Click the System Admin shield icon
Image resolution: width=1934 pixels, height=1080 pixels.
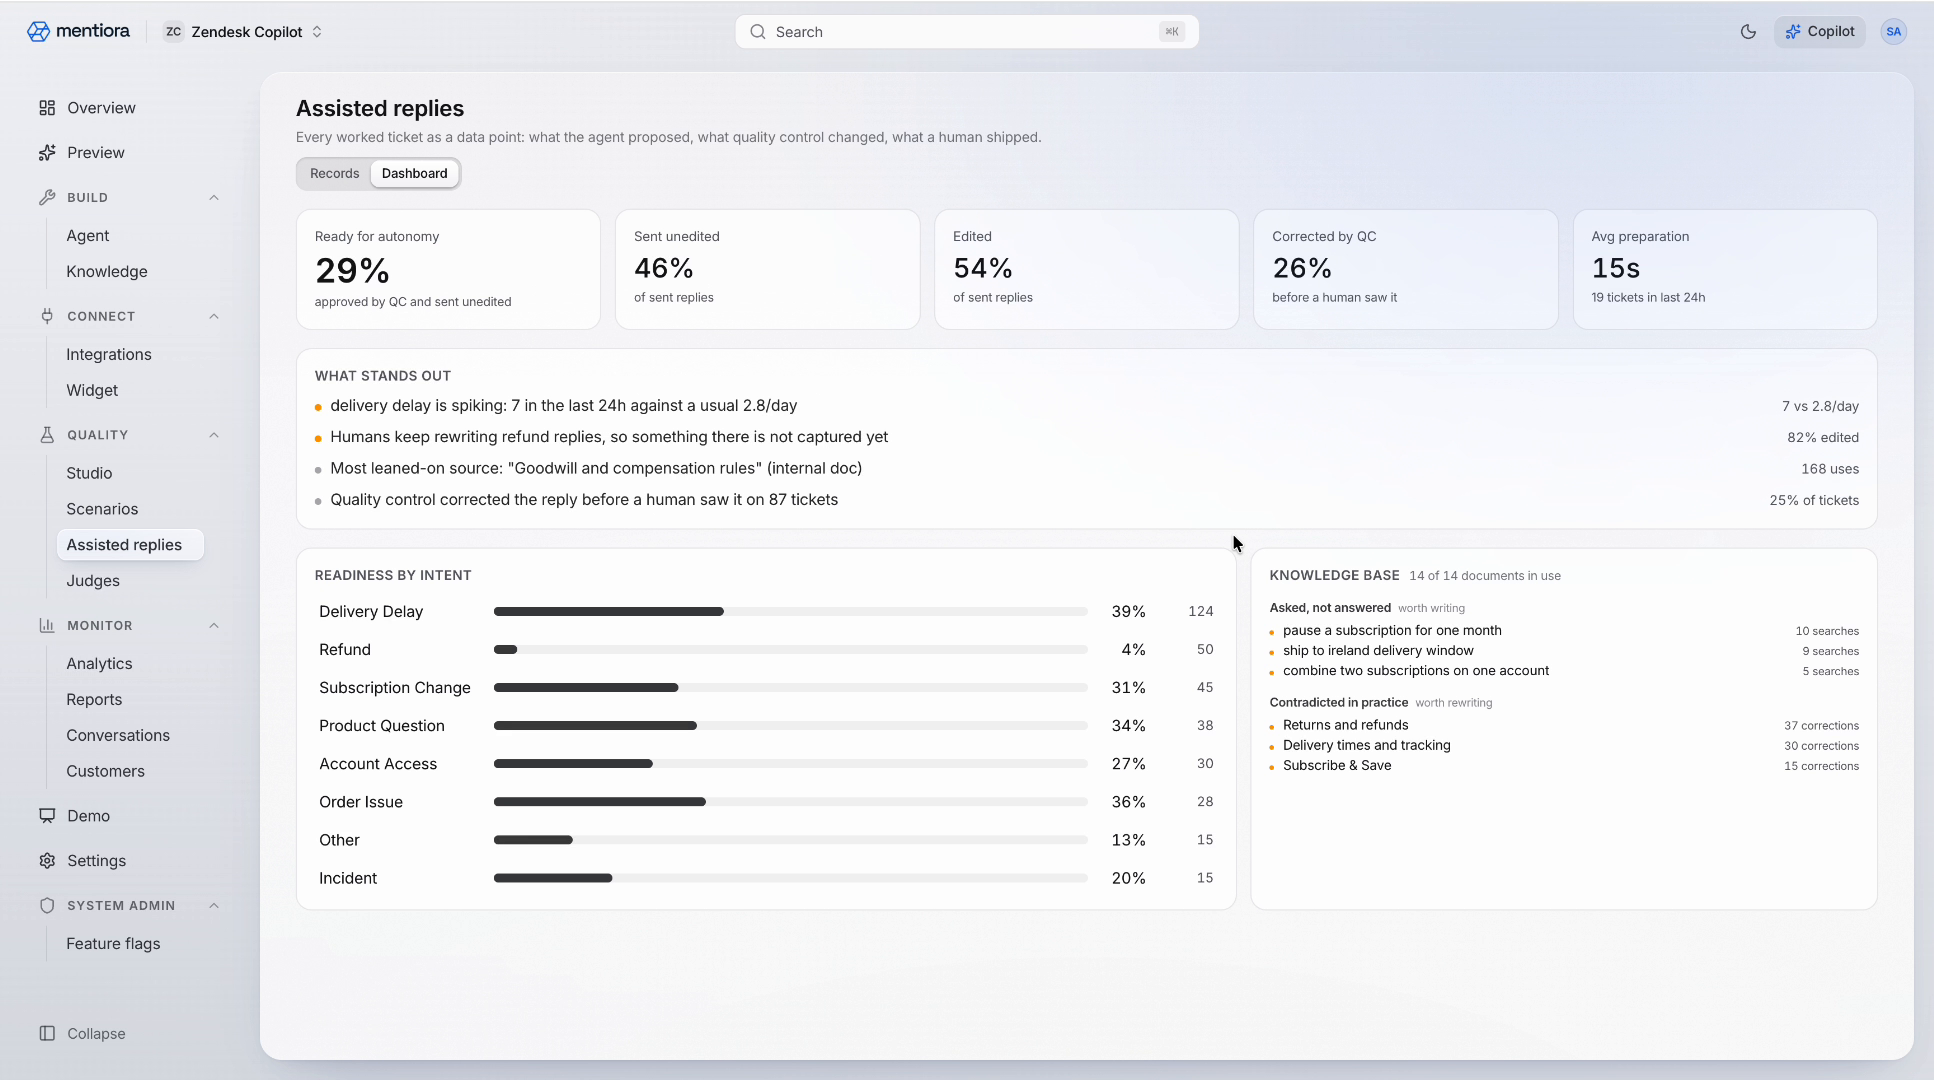(x=47, y=906)
